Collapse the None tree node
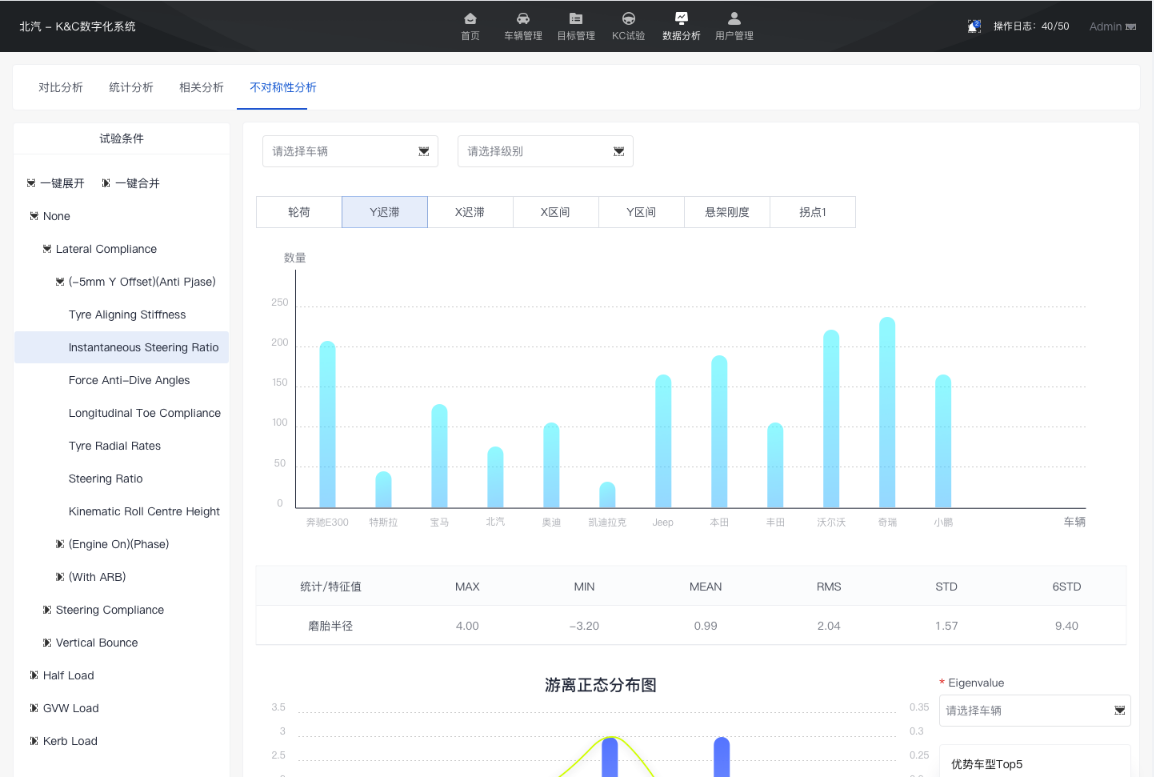The image size is (1154, 777). 34,216
